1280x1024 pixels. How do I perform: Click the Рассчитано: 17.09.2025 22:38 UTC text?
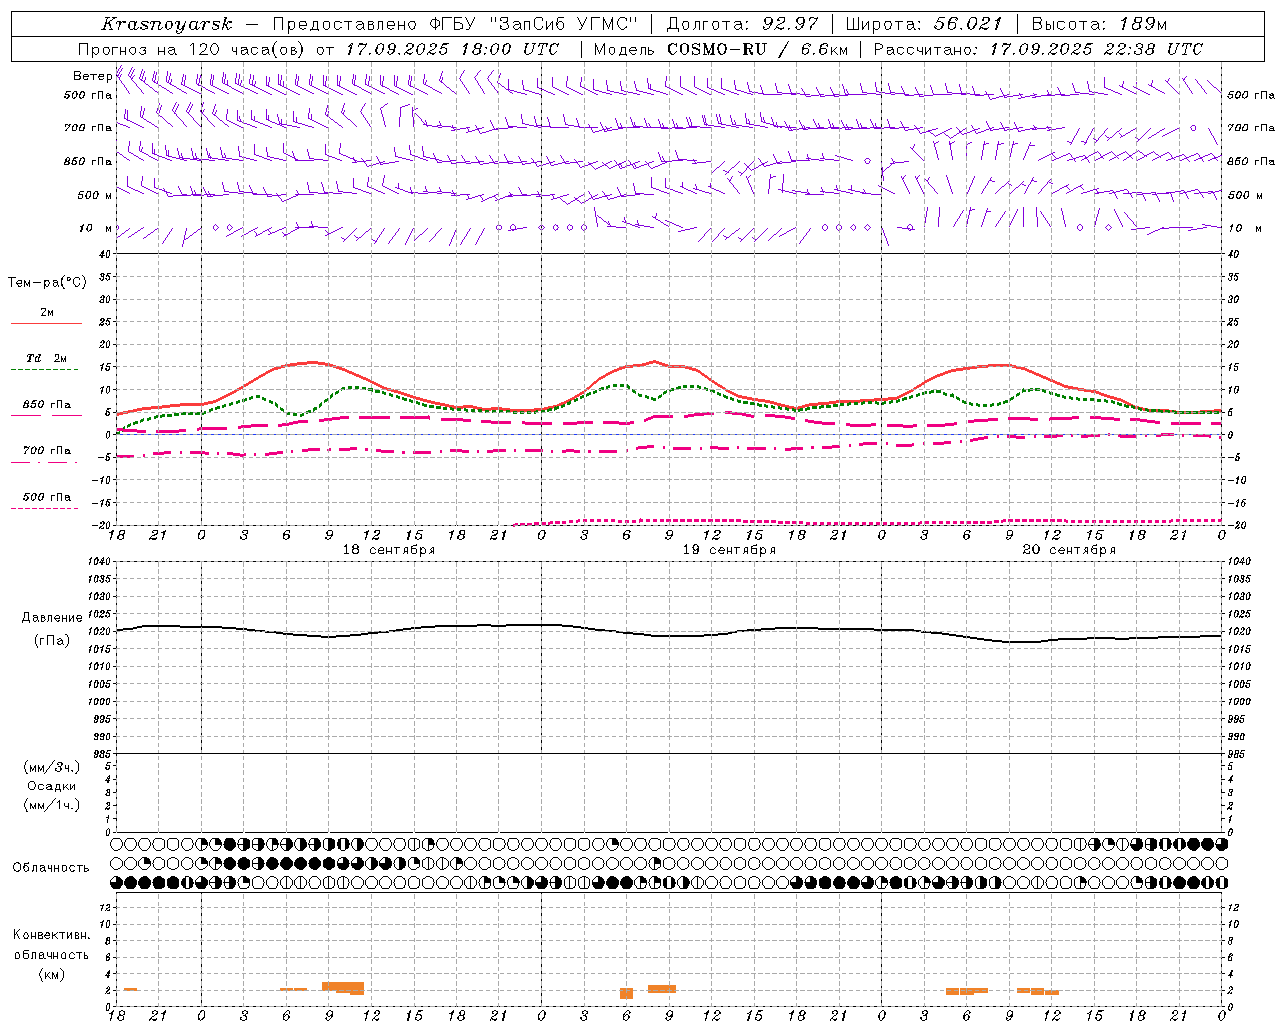tap(1038, 49)
